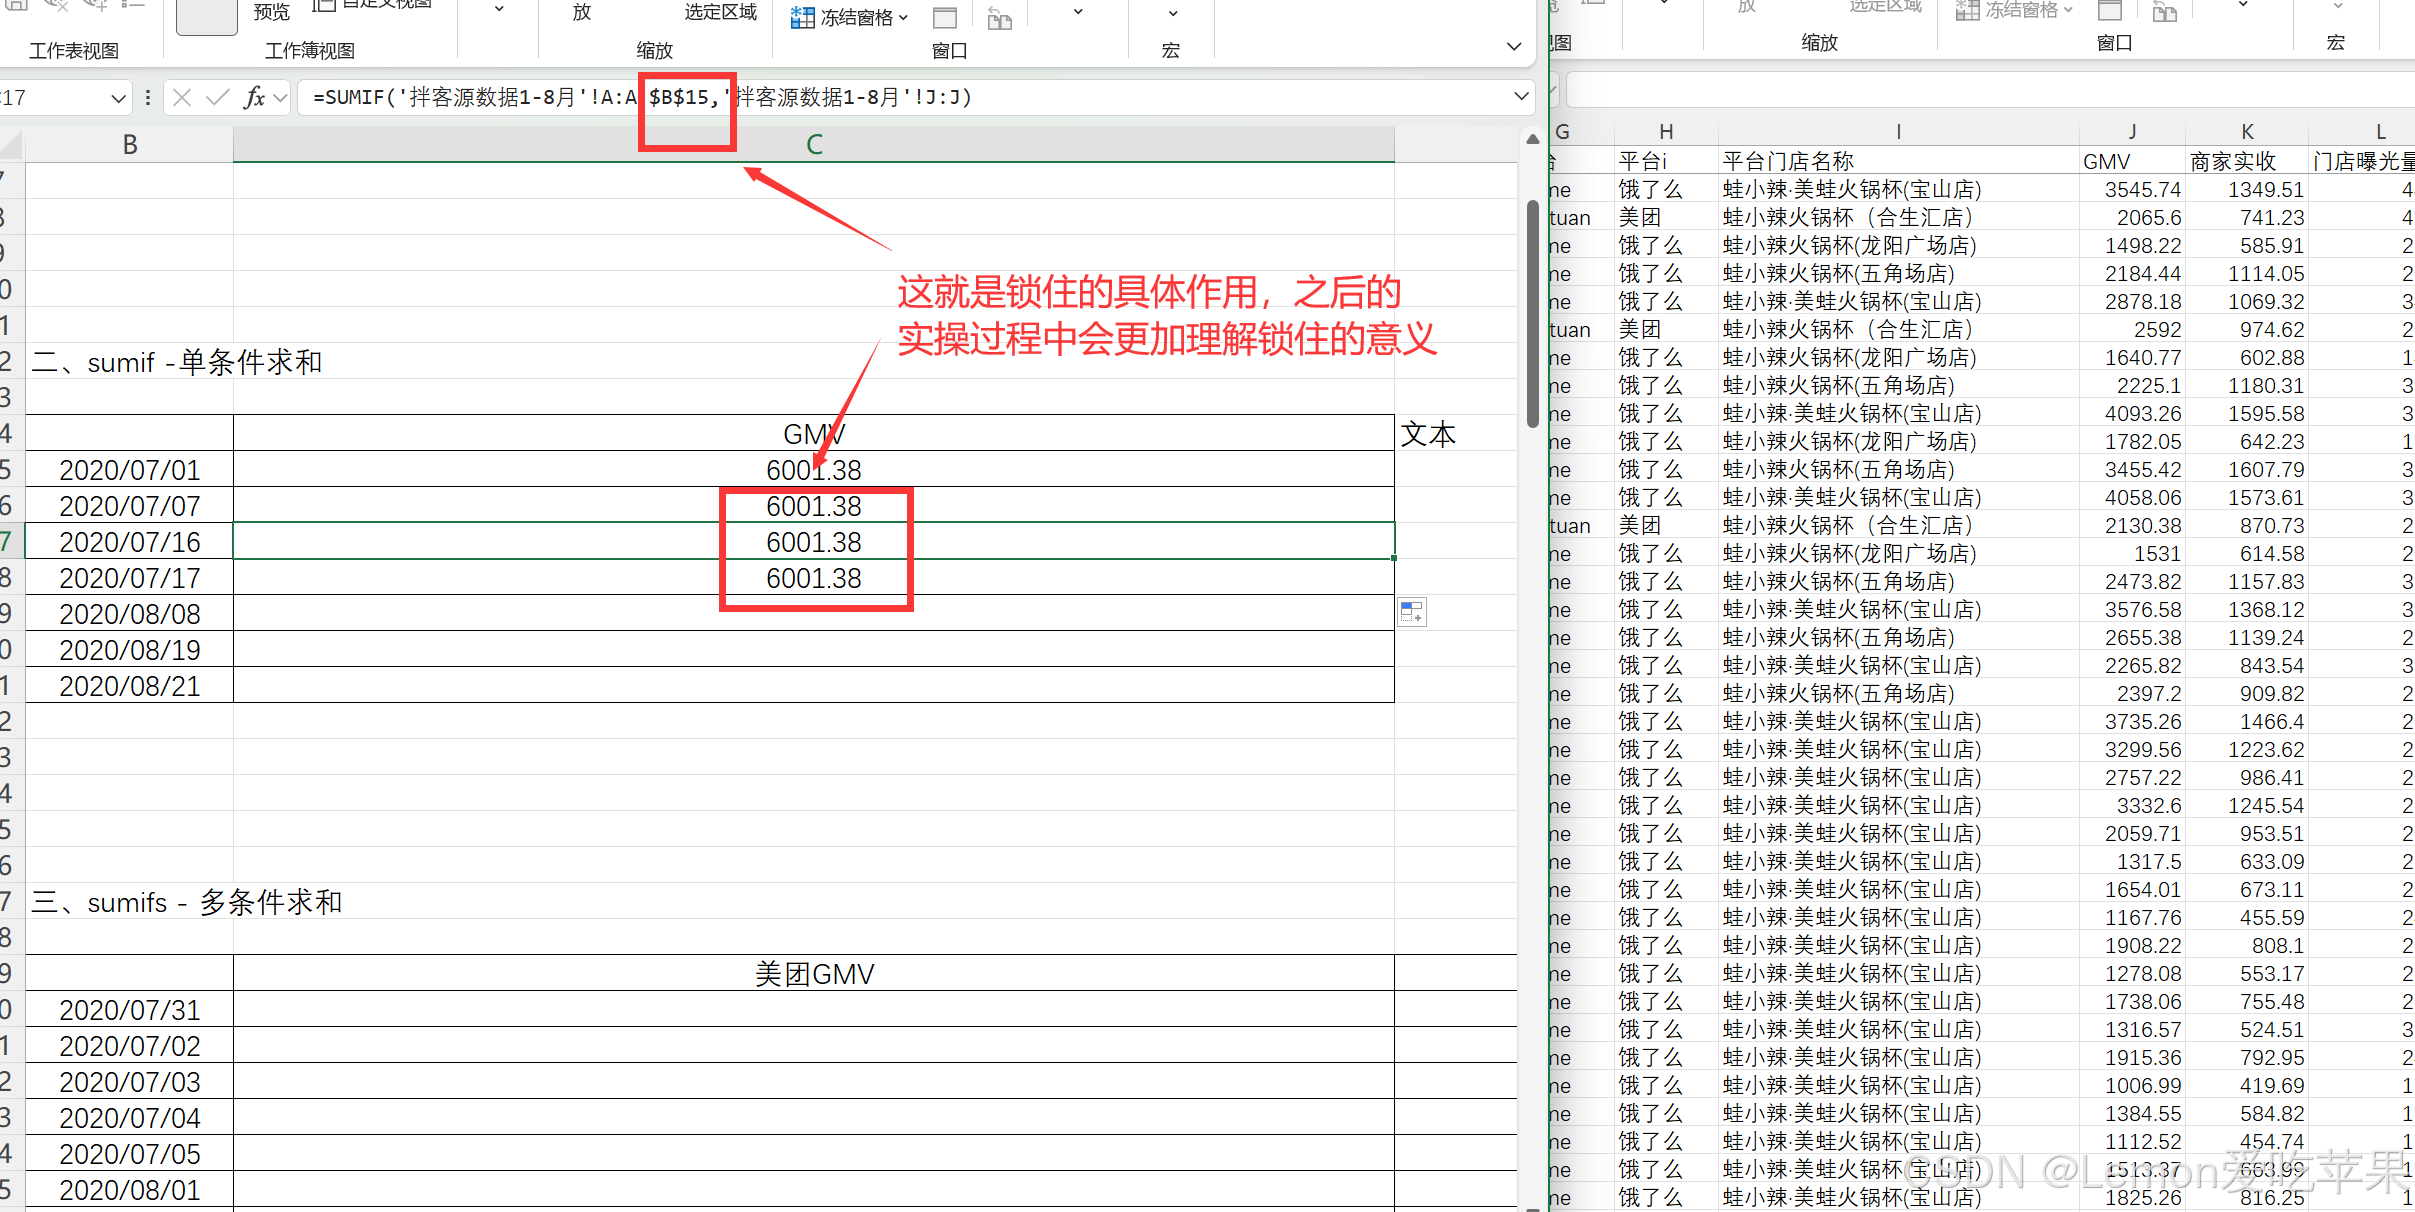Click the 二、sumif -单条件求和 heading cell

pyautogui.click(x=177, y=362)
